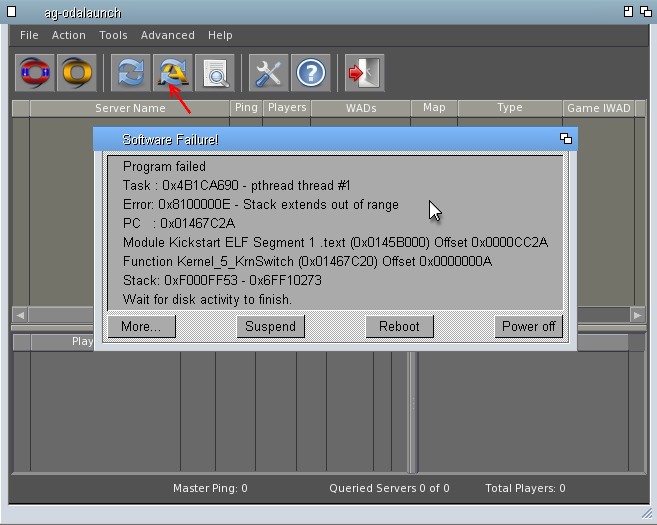Click the get master list icon
The image size is (657, 525).
pos(173,73)
